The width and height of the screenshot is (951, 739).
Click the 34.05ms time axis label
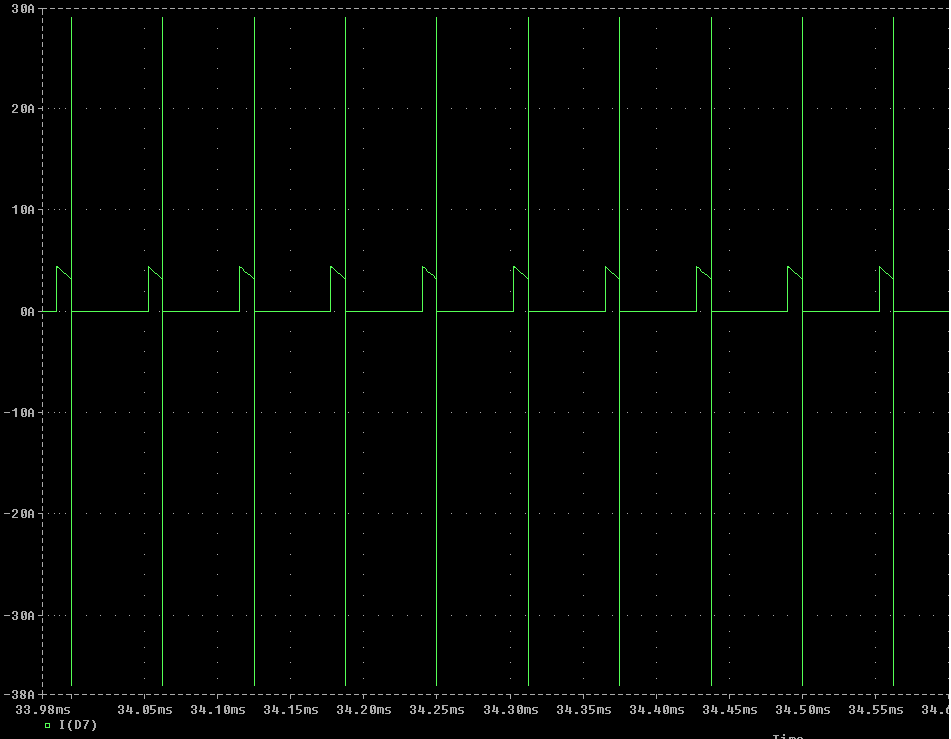145,709
